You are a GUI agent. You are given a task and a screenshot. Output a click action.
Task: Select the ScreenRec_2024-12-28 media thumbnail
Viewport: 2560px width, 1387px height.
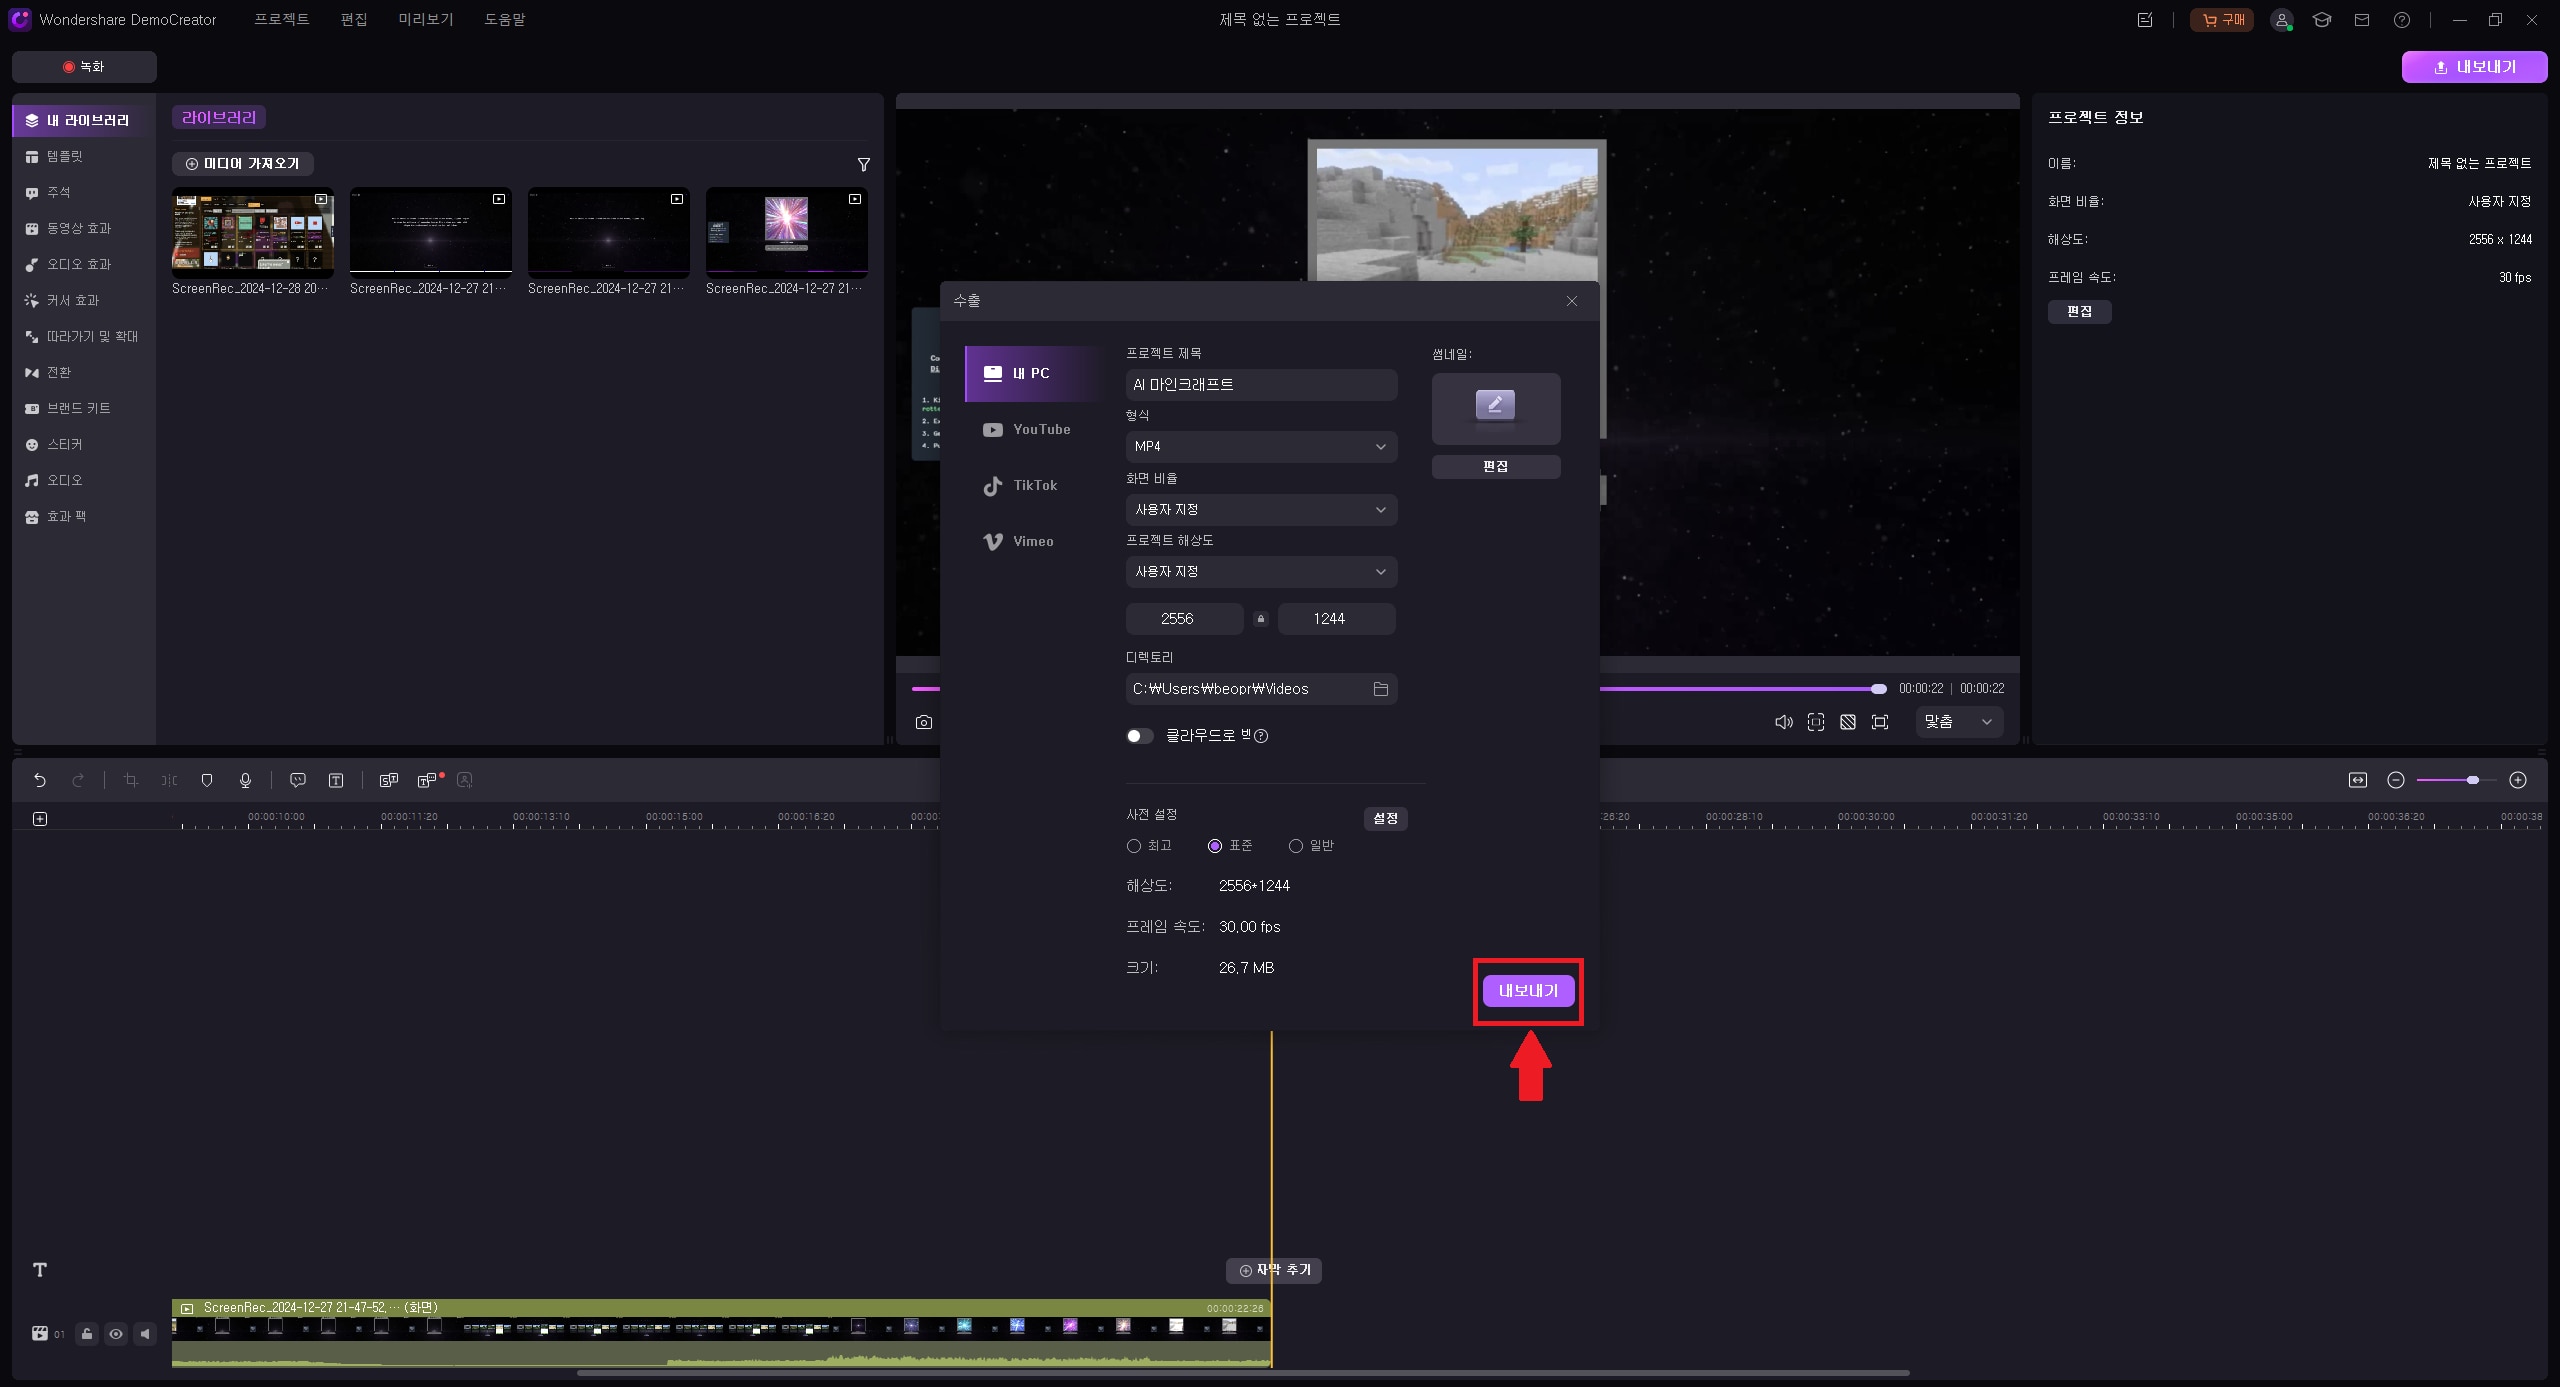253,232
